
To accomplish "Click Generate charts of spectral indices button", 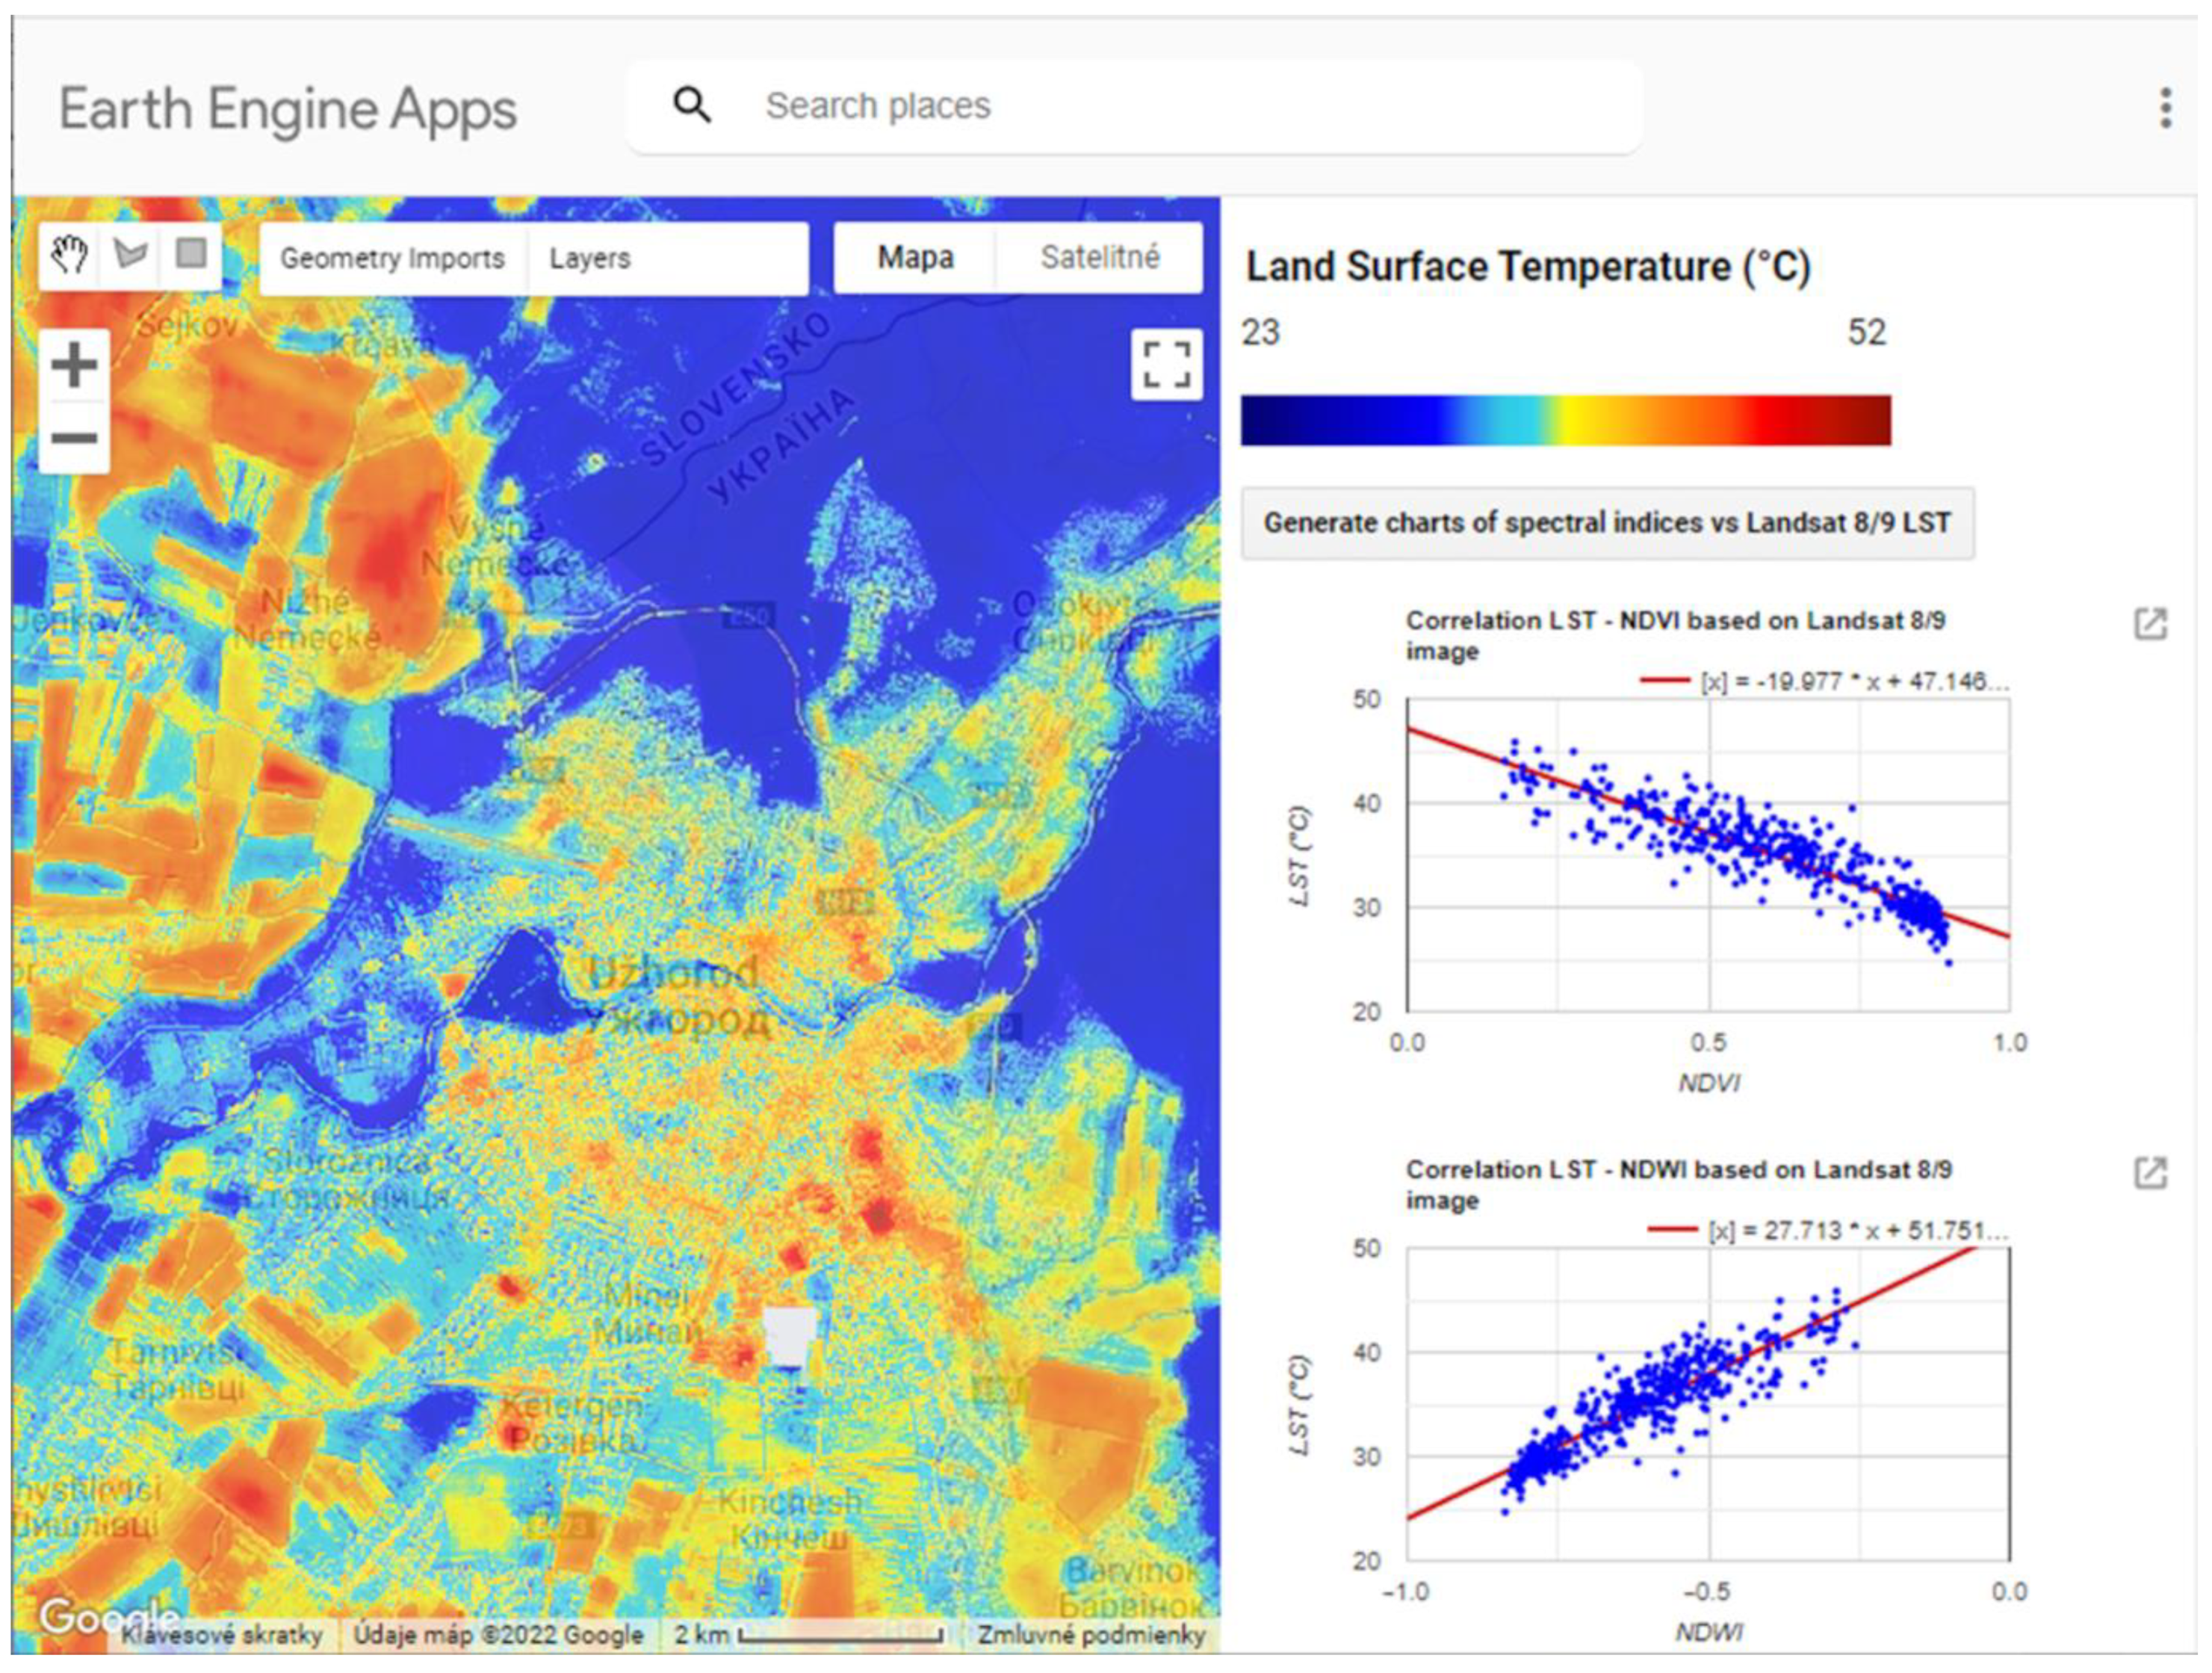I will [1607, 523].
